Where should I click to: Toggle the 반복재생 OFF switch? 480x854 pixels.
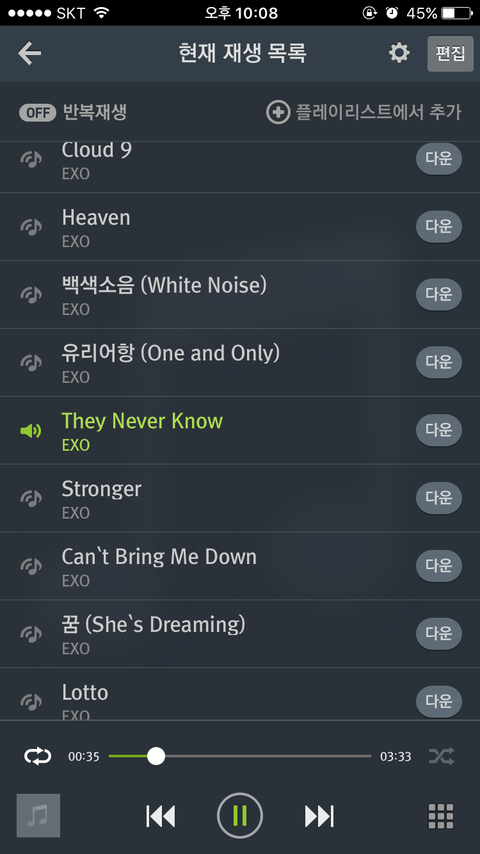click(38, 113)
